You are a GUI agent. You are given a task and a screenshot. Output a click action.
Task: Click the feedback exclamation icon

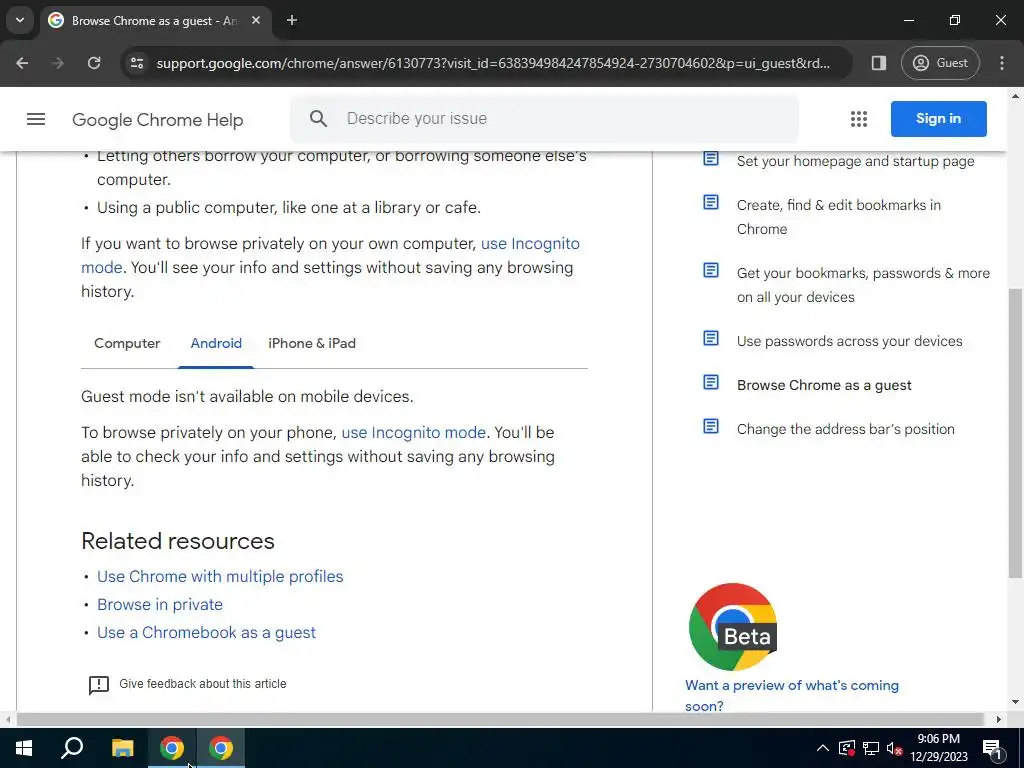click(x=99, y=684)
